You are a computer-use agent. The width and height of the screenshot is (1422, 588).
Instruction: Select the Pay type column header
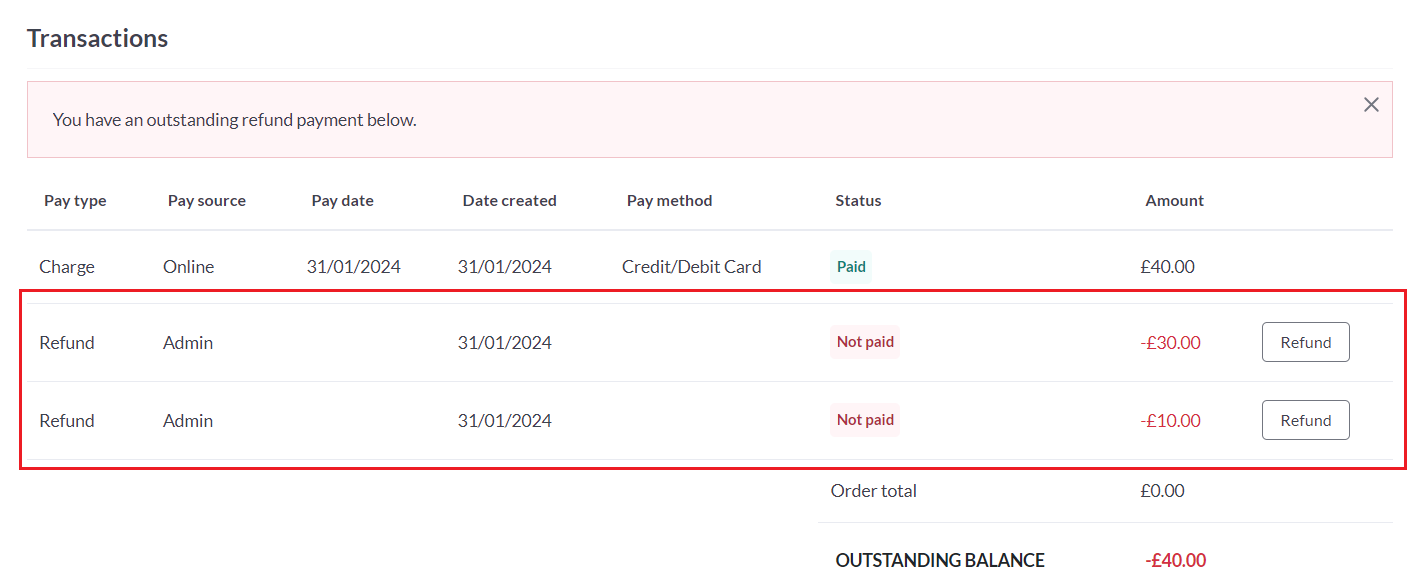click(x=75, y=200)
